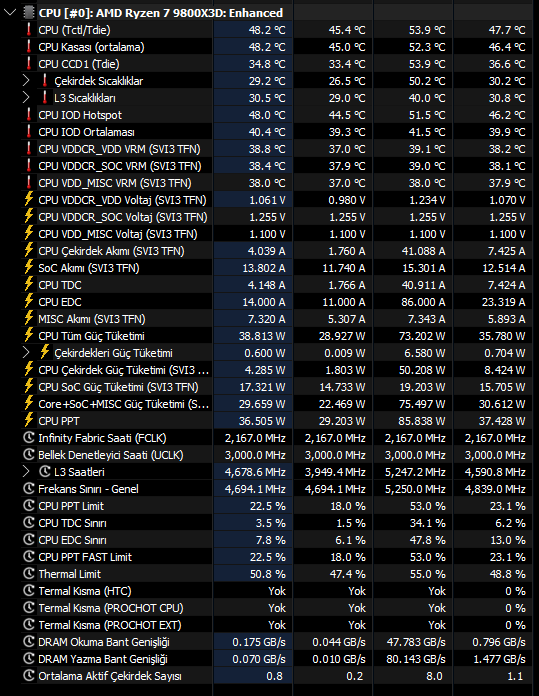Click lightning icon beside CPU Çekirdek Akımı
Screen dimensions: 539x696
[29, 250]
